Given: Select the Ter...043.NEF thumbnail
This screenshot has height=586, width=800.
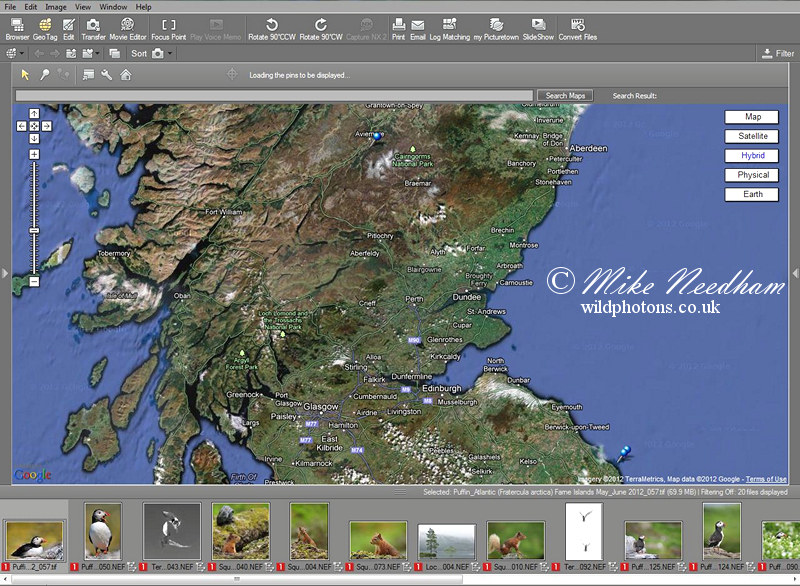Looking at the screenshot, I should point(172,531).
